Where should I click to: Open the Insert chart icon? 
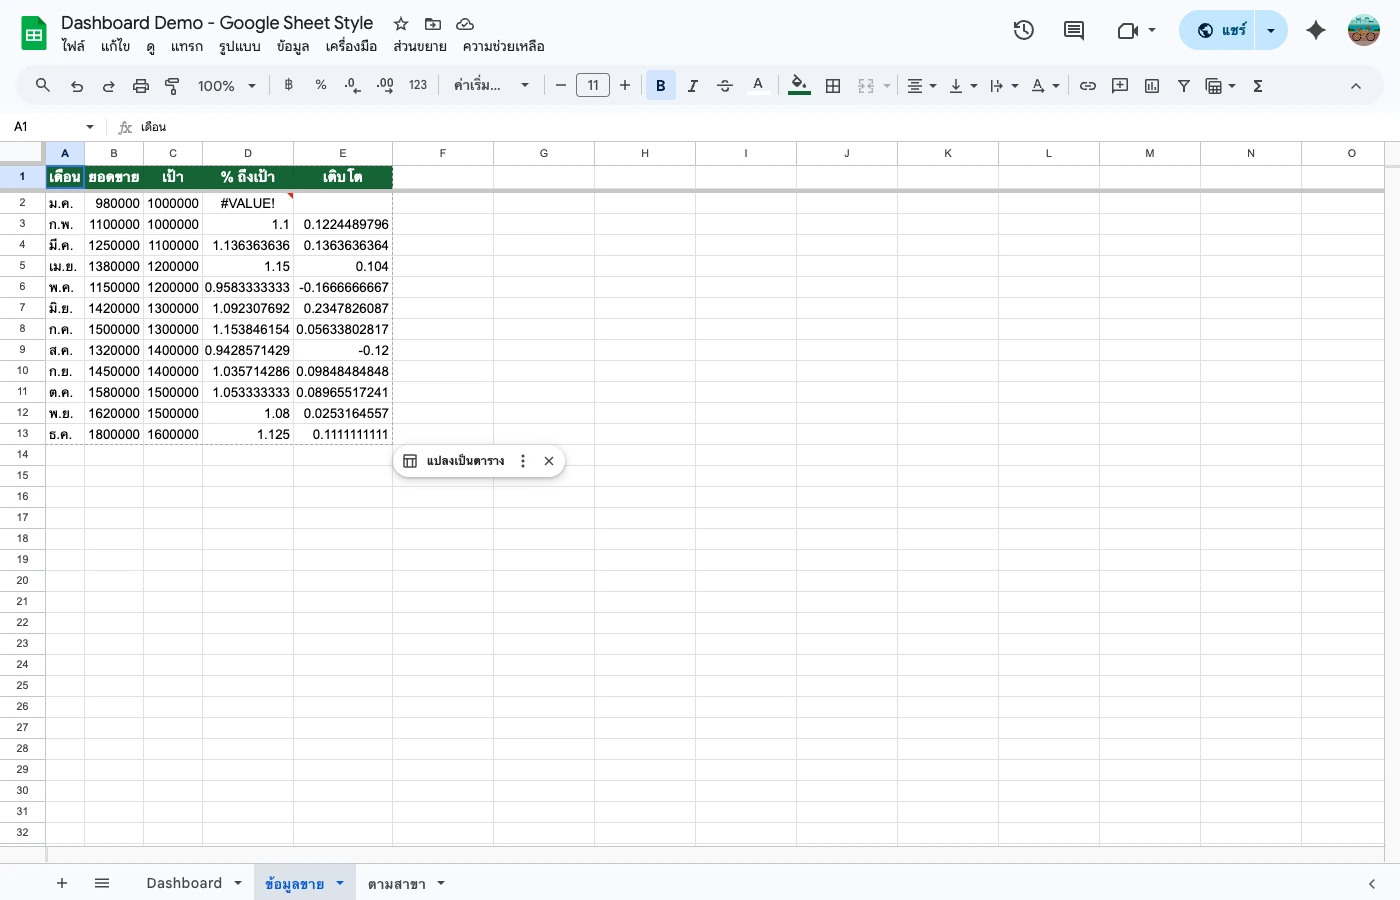(1151, 85)
